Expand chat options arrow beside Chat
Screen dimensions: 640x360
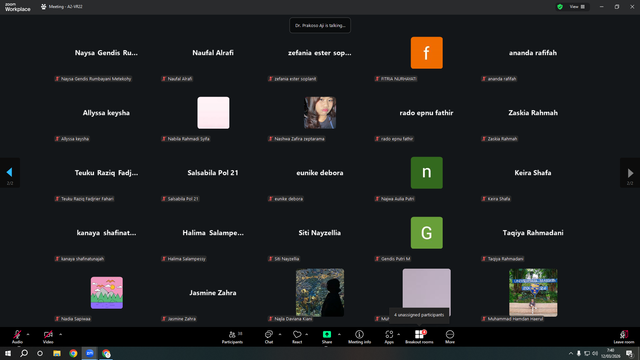[x=280, y=334]
